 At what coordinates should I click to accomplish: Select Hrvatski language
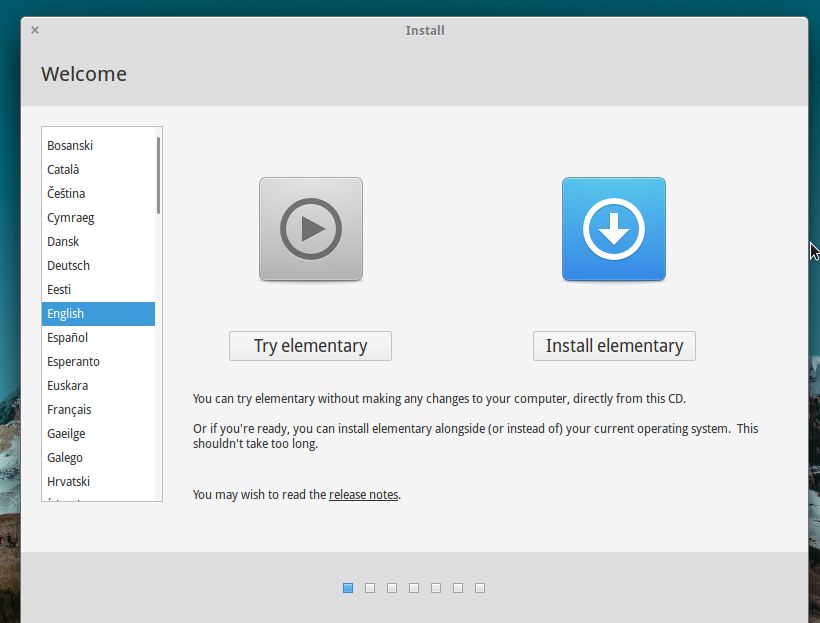click(98, 482)
